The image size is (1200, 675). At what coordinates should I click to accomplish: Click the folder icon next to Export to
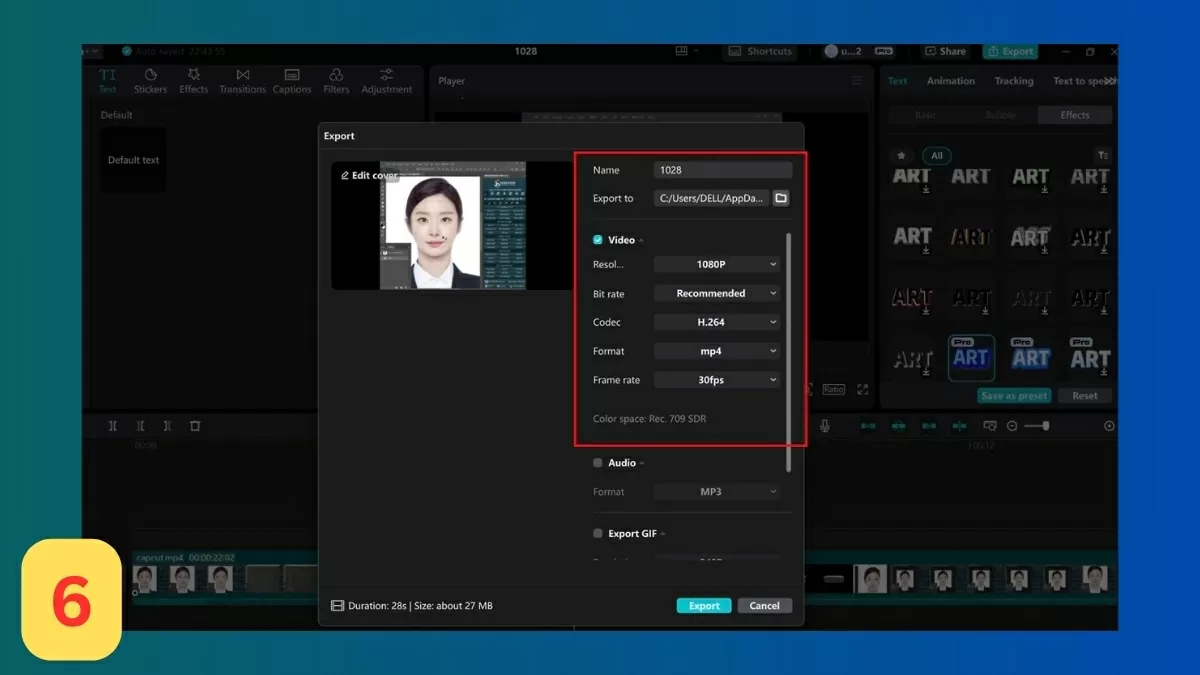pos(780,198)
